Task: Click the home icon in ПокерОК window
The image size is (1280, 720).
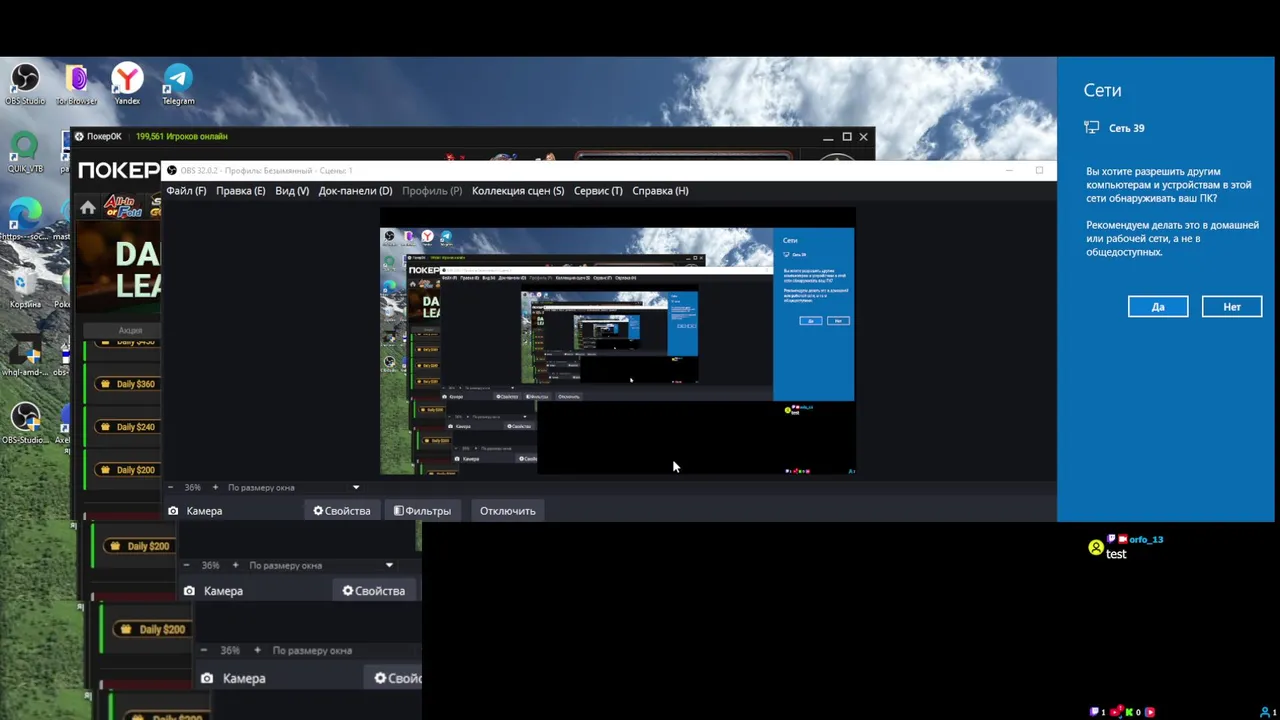Action: coord(88,208)
